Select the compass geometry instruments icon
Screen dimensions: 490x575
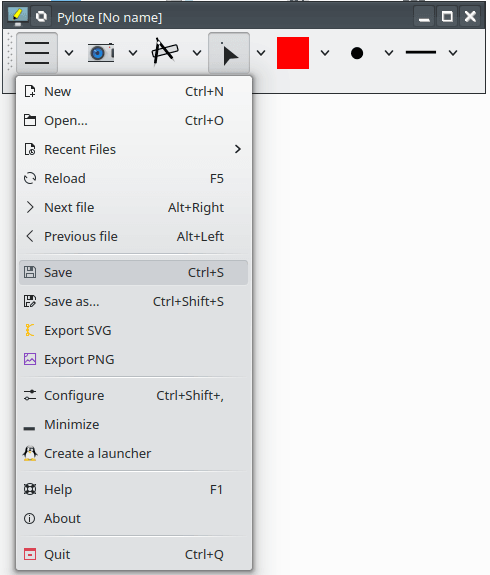tap(165, 52)
